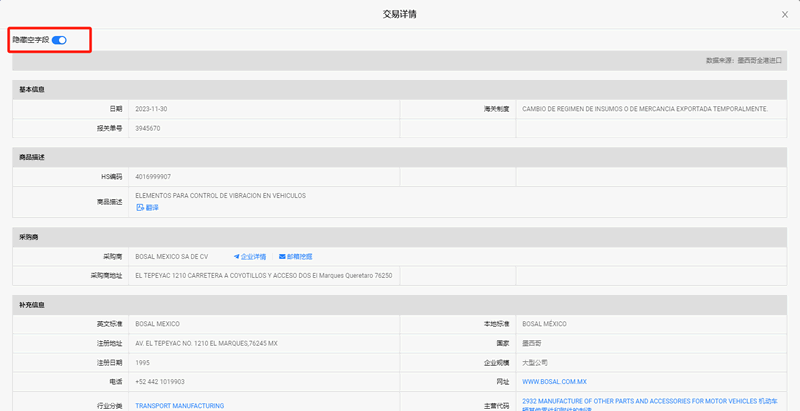
Task: Open 企业详情 via paper-plane icon
Action: [x=237, y=256]
